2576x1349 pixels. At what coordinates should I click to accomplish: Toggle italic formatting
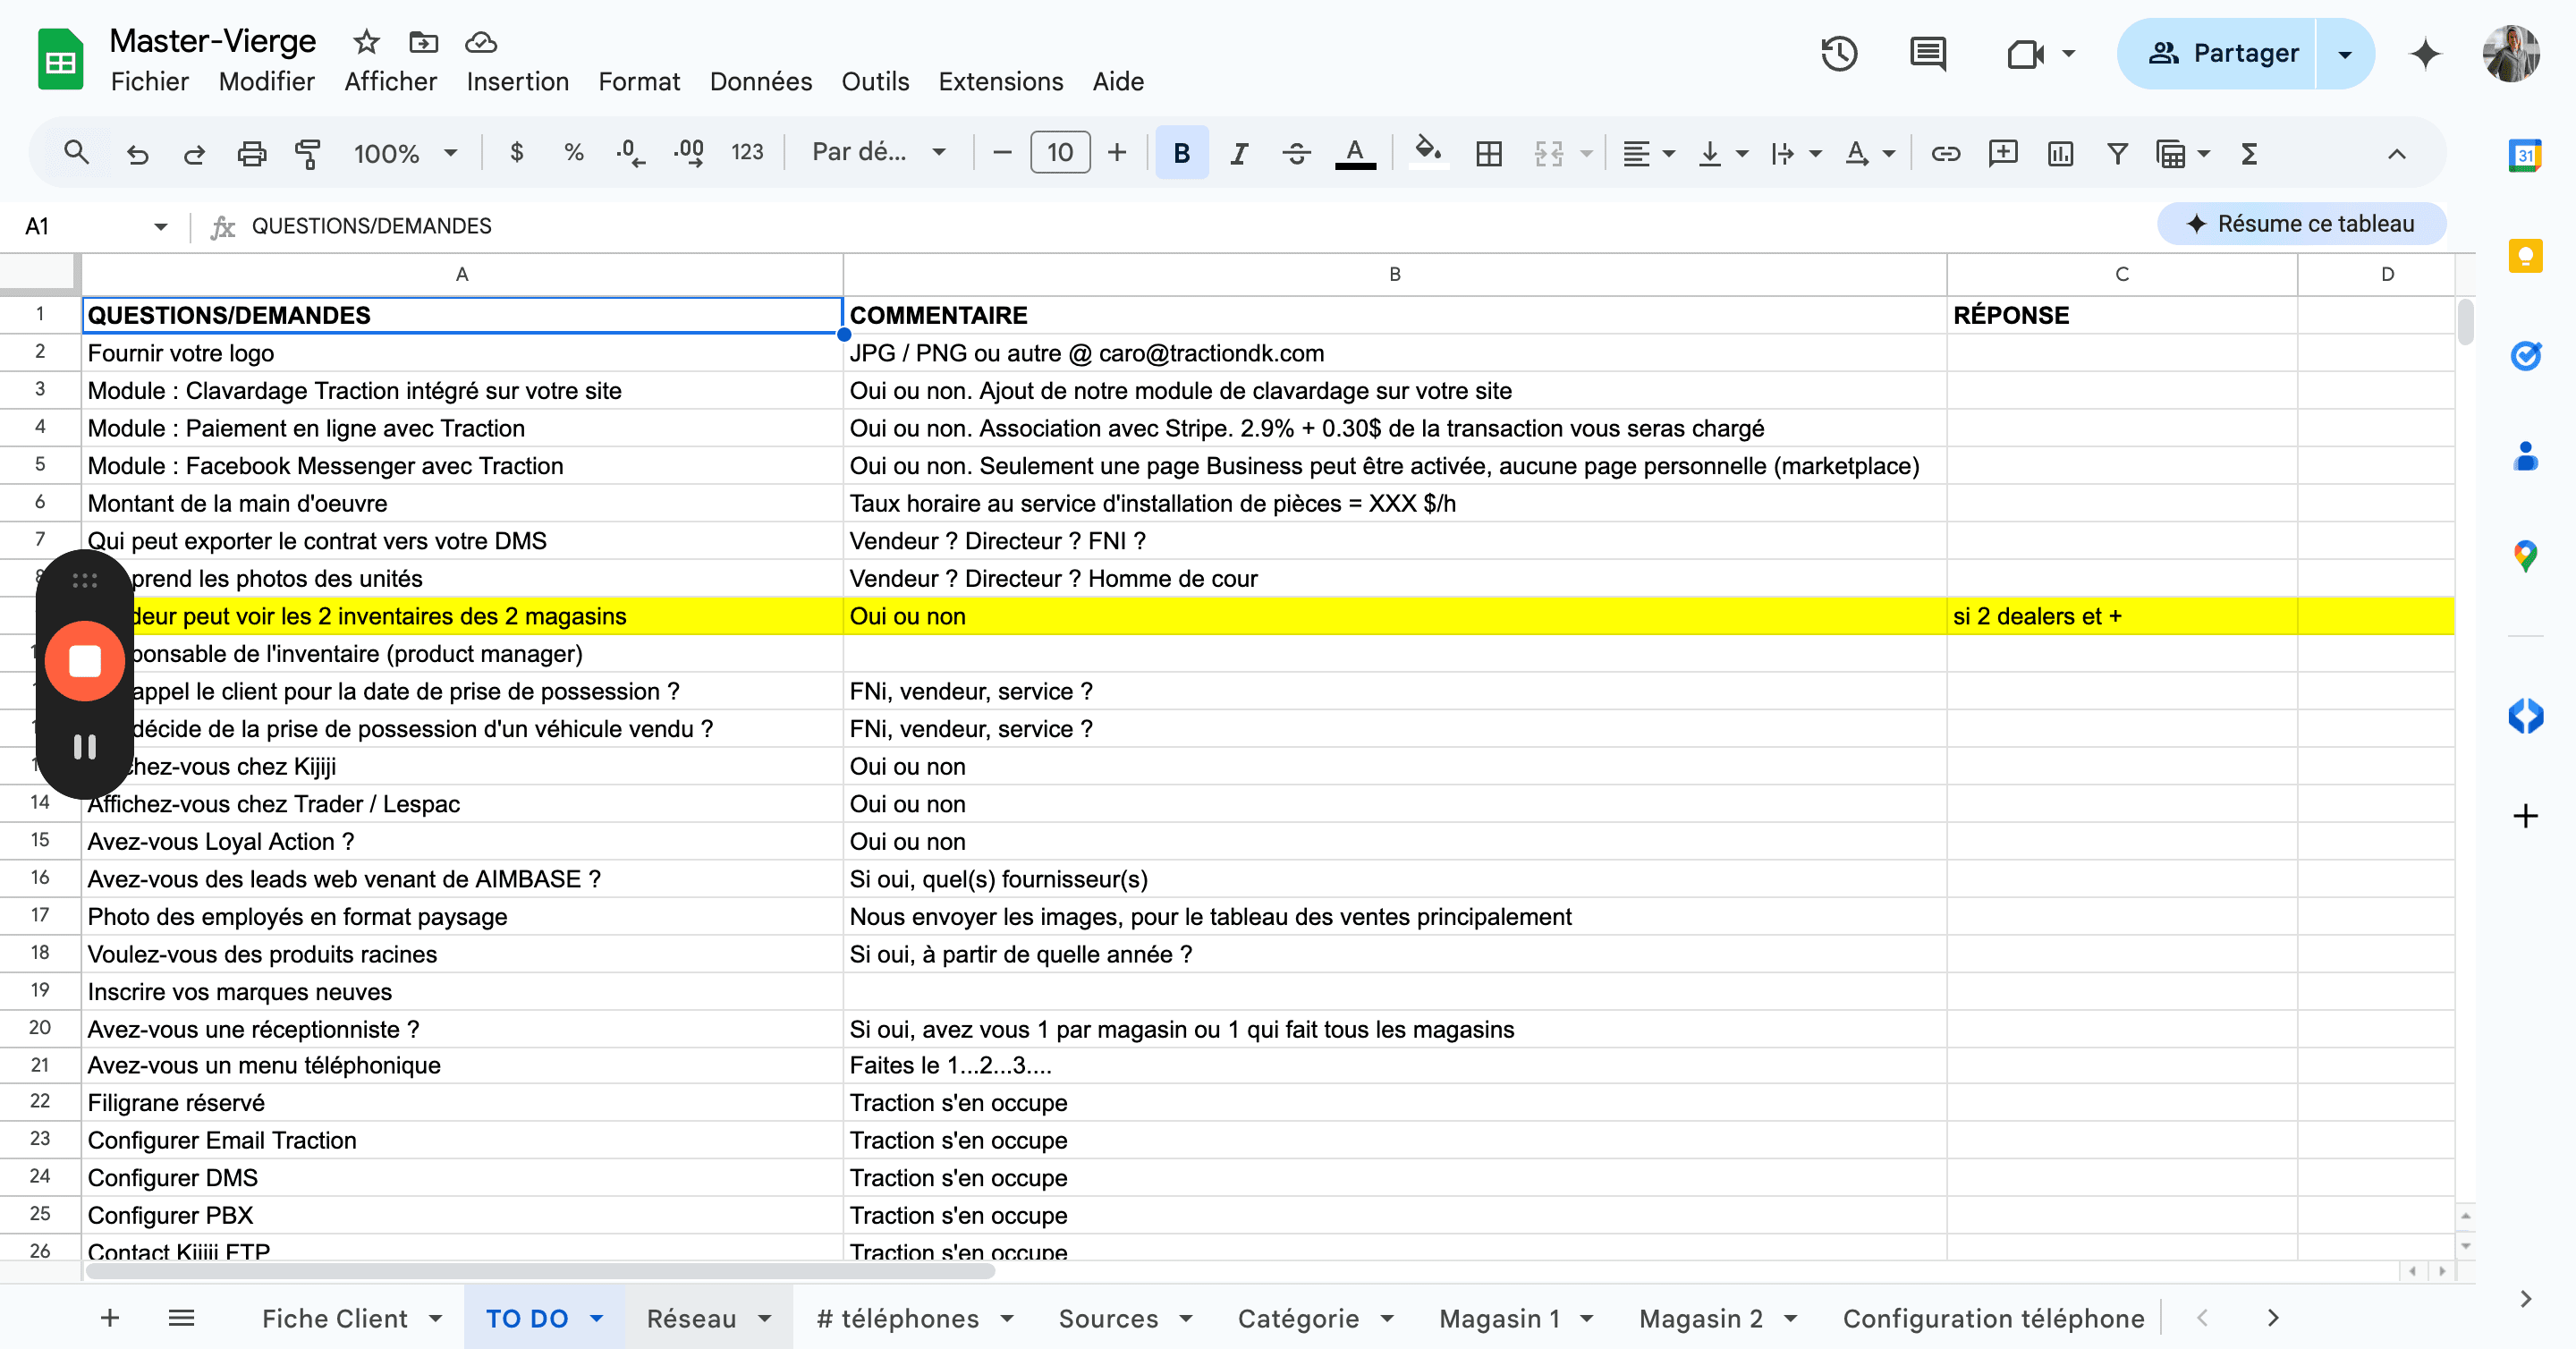[x=1239, y=153]
